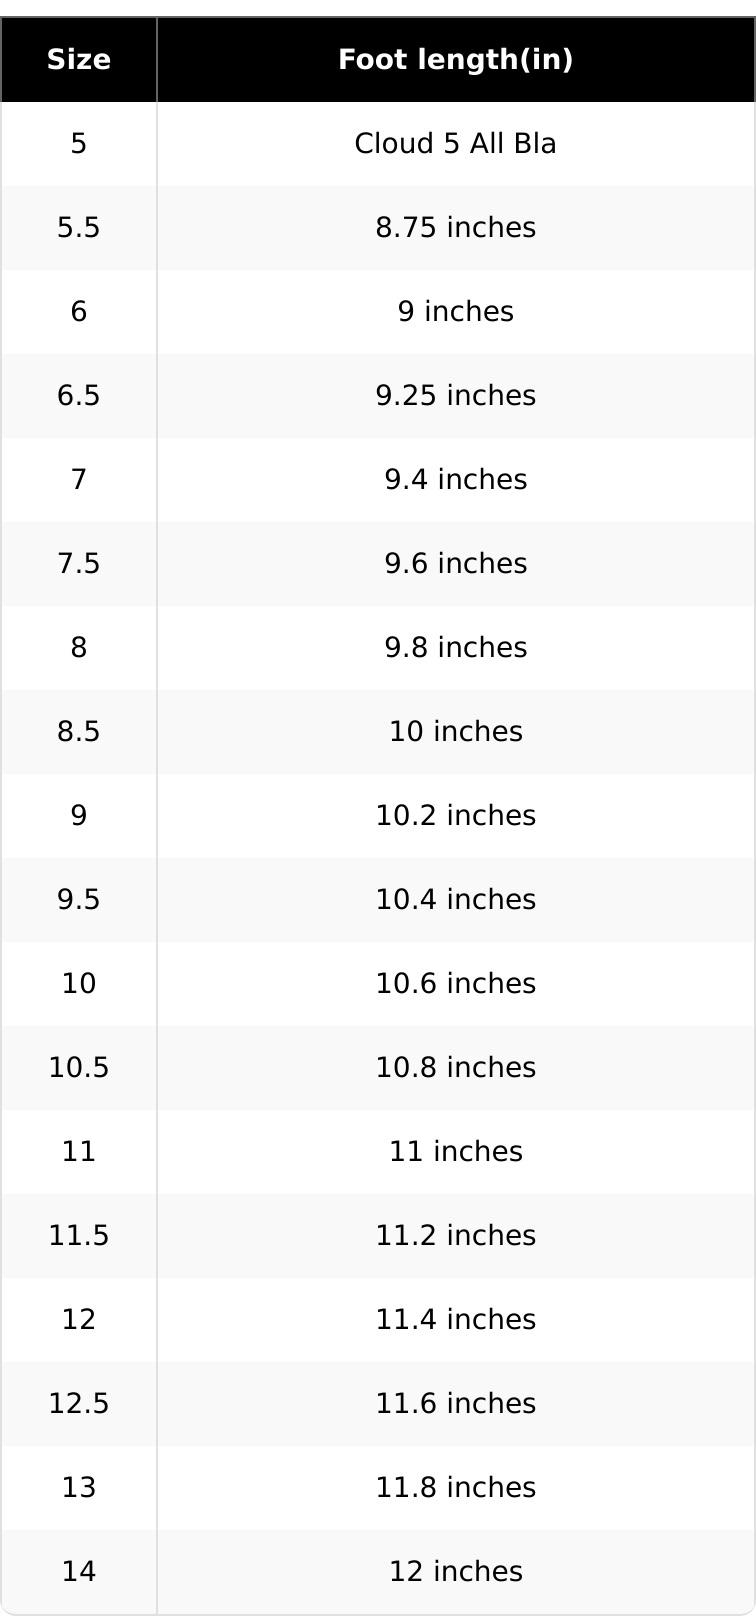Click the size 12.5 cell

(x=79, y=1404)
